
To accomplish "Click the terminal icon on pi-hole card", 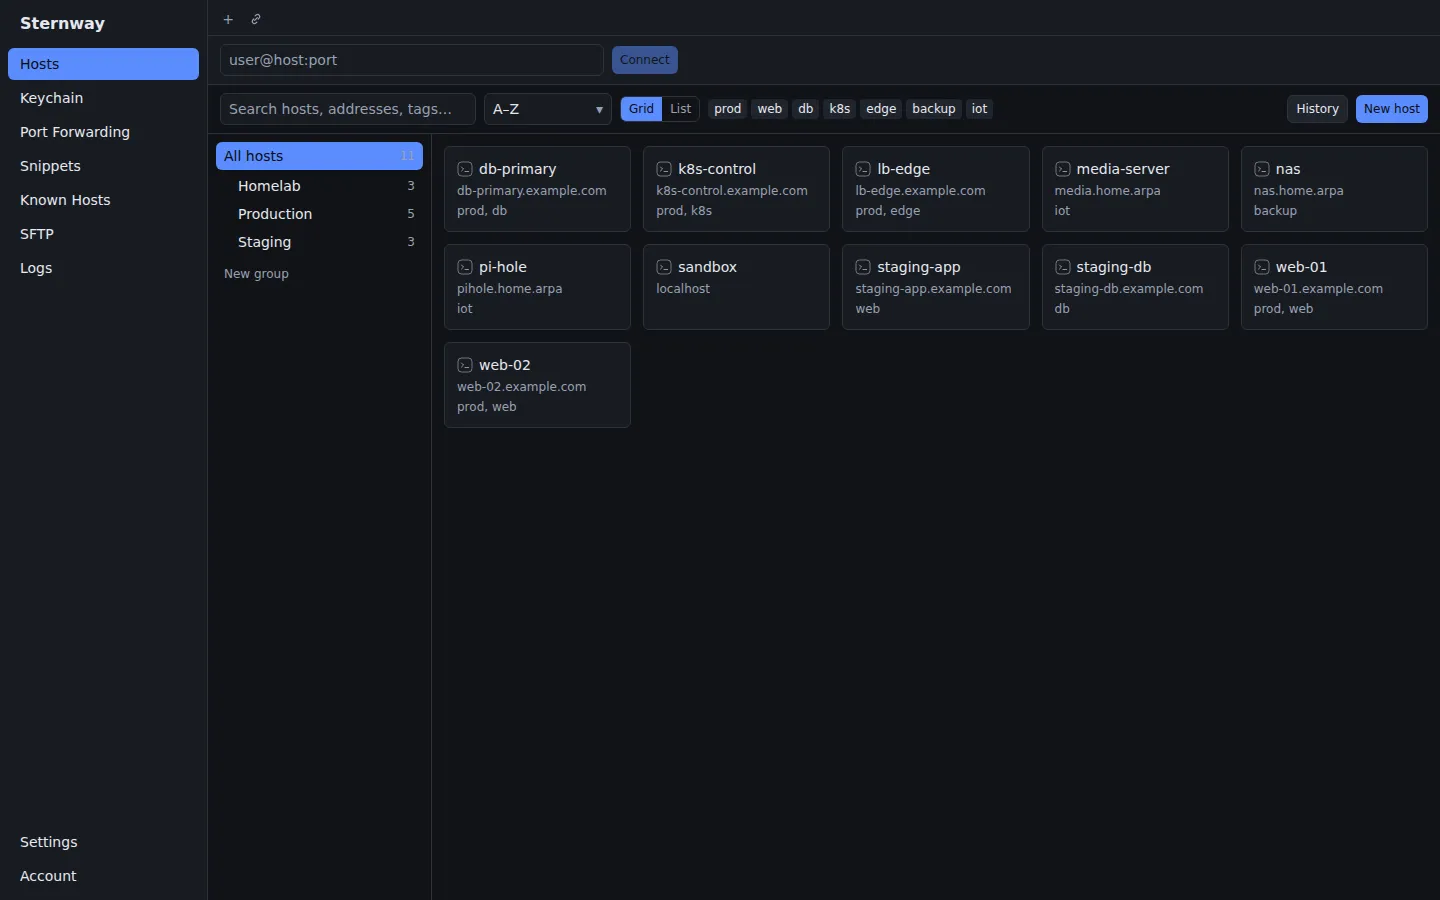I will coord(465,267).
